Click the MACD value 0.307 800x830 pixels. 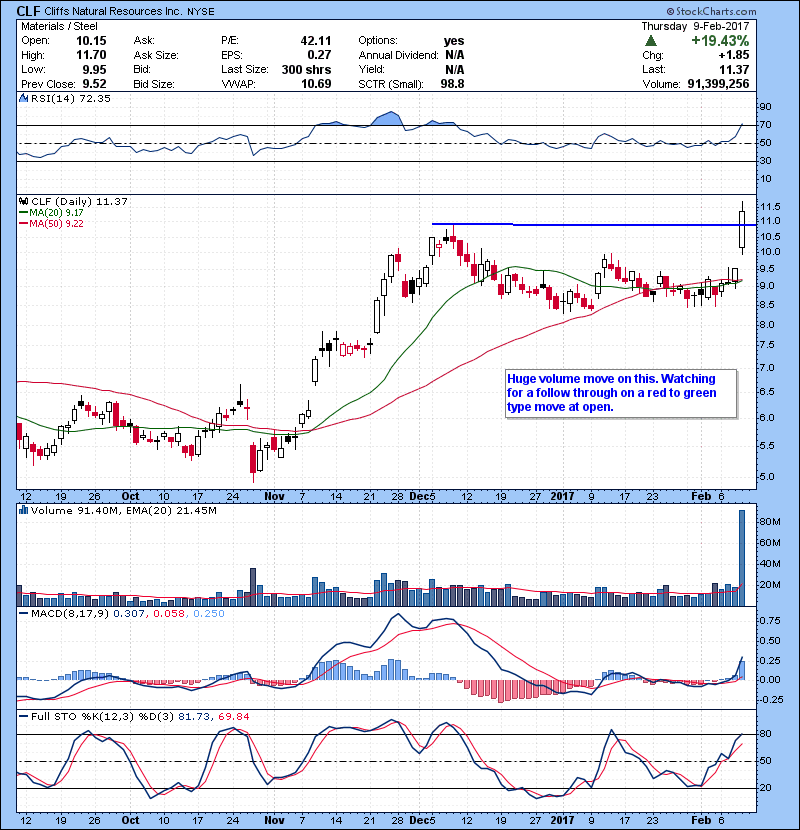(x=128, y=614)
